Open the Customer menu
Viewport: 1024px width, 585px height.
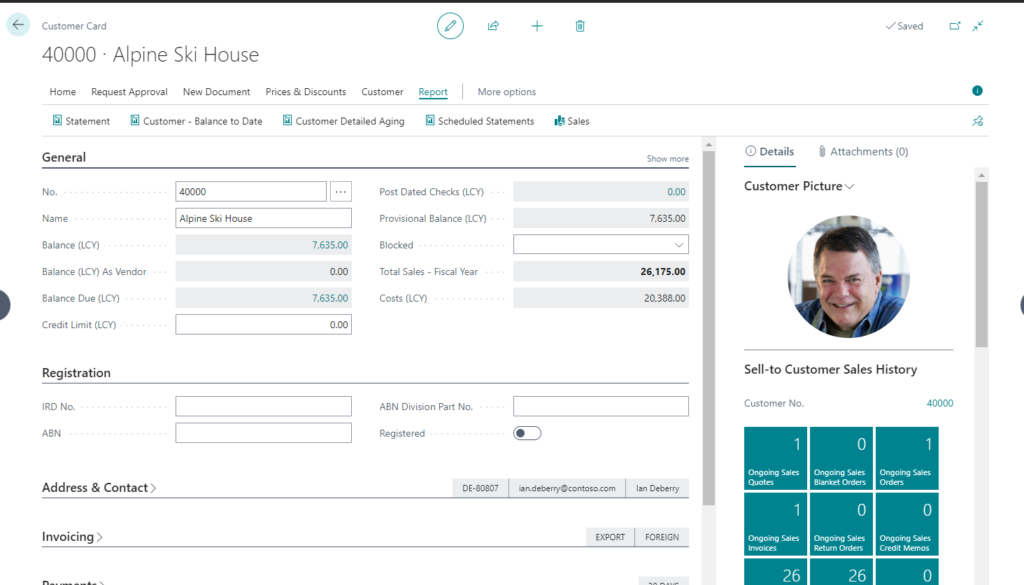382,92
